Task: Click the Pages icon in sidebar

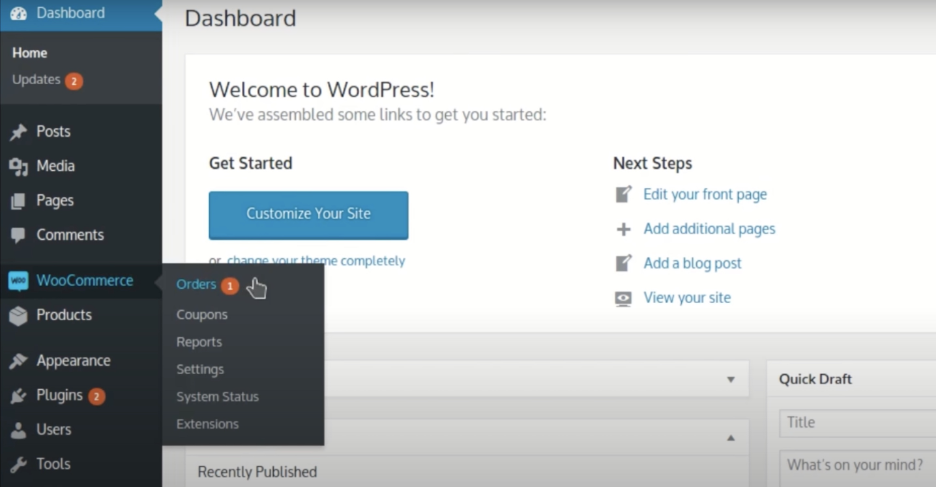Action: tap(18, 201)
